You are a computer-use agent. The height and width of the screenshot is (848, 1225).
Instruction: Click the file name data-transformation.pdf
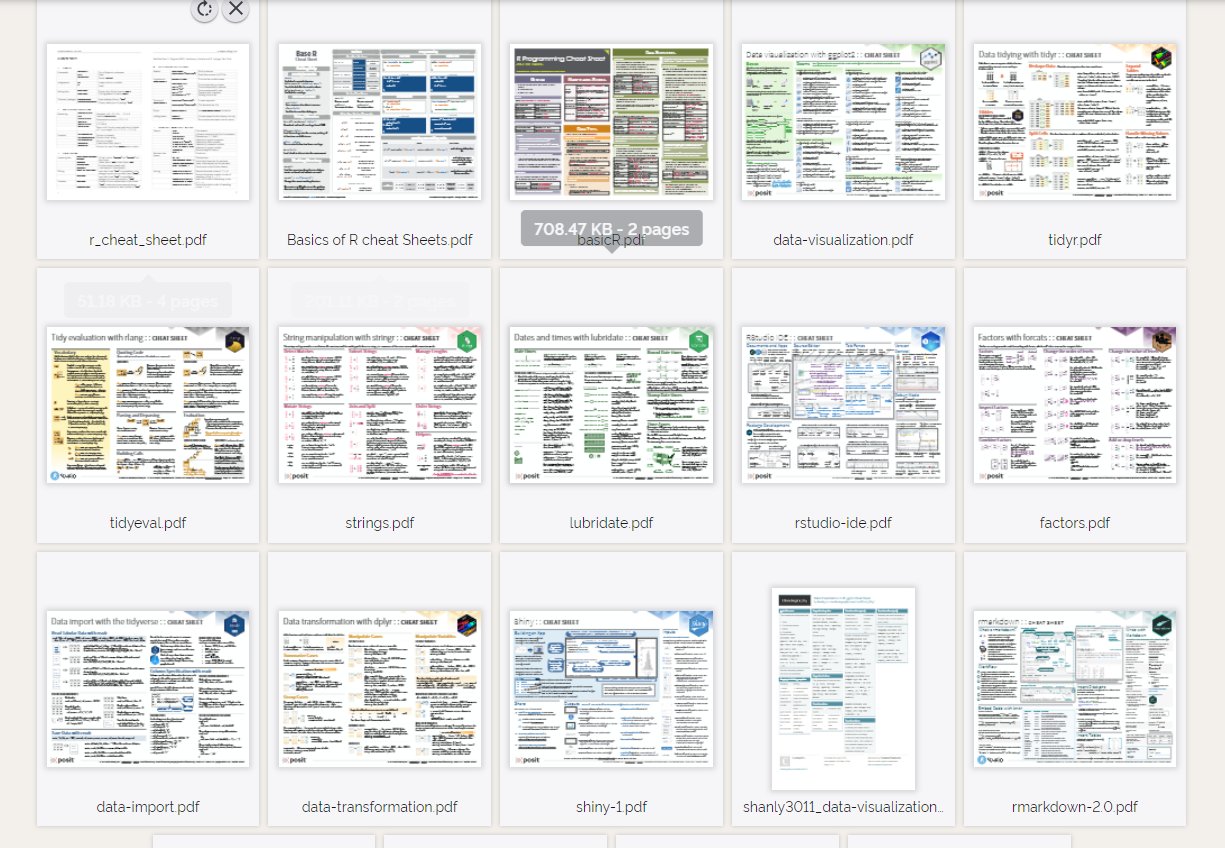point(380,807)
